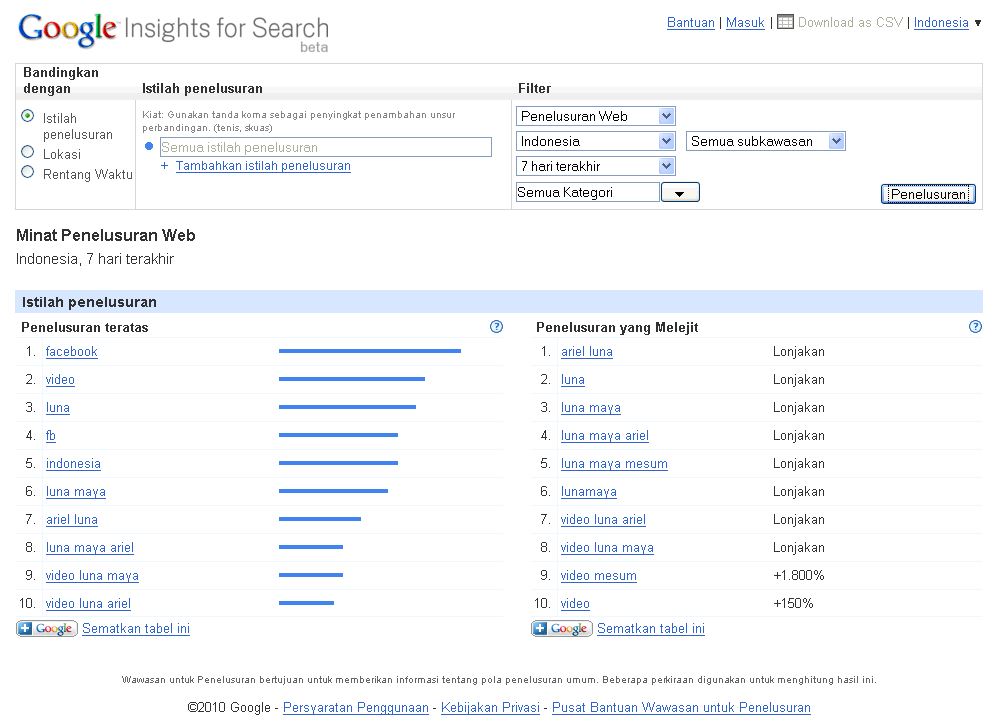Open the Masuk sign-in link
999x728 pixels.
(x=745, y=23)
